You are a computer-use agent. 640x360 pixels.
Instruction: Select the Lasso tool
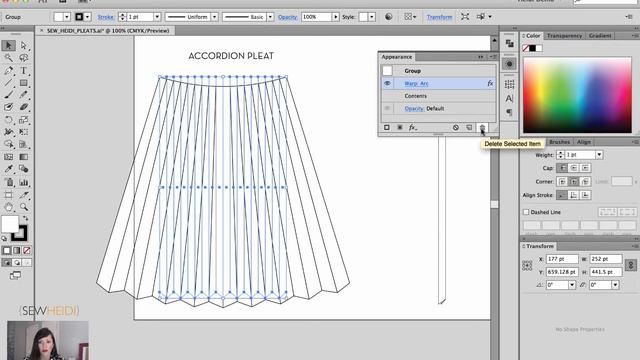click(x=24, y=58)
